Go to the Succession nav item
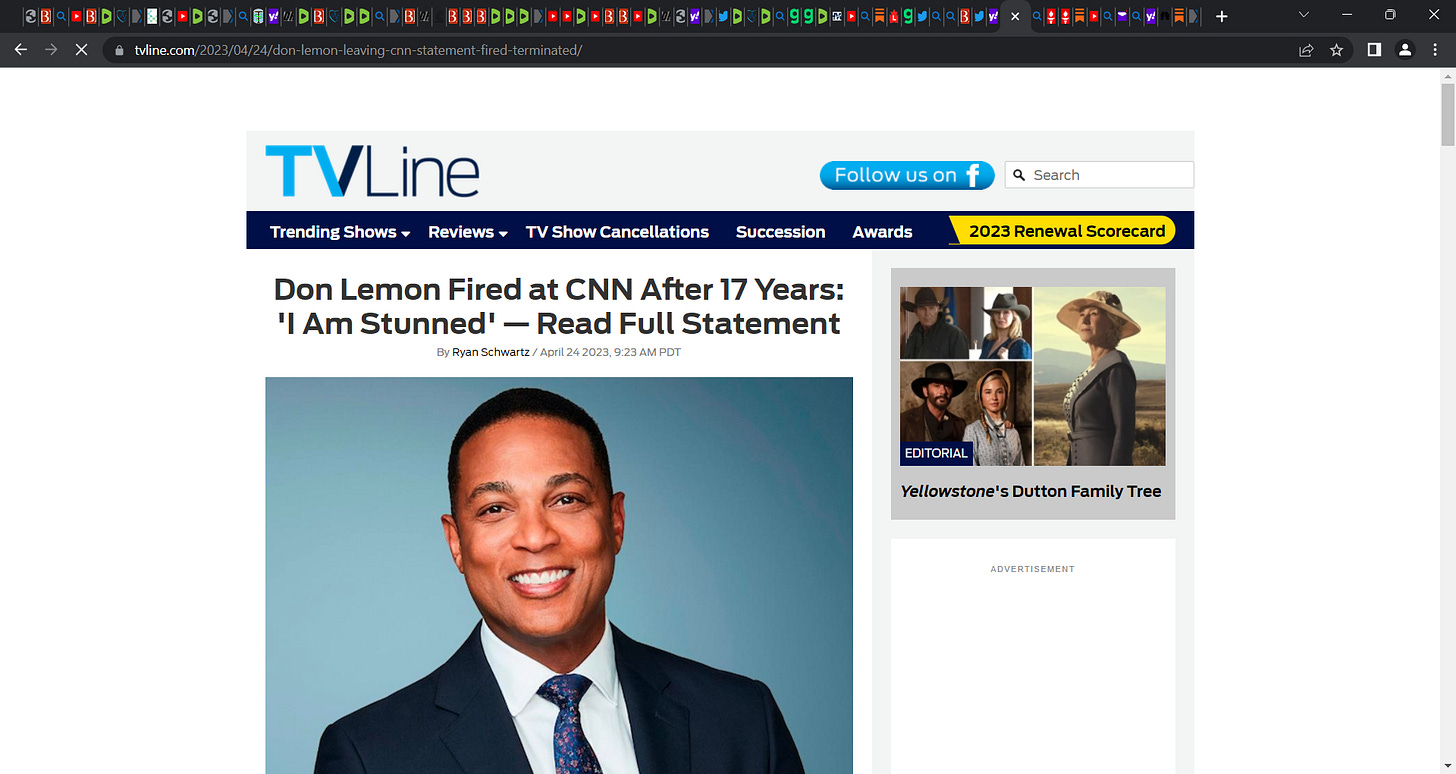1456x774 pixels. (780, 232)
